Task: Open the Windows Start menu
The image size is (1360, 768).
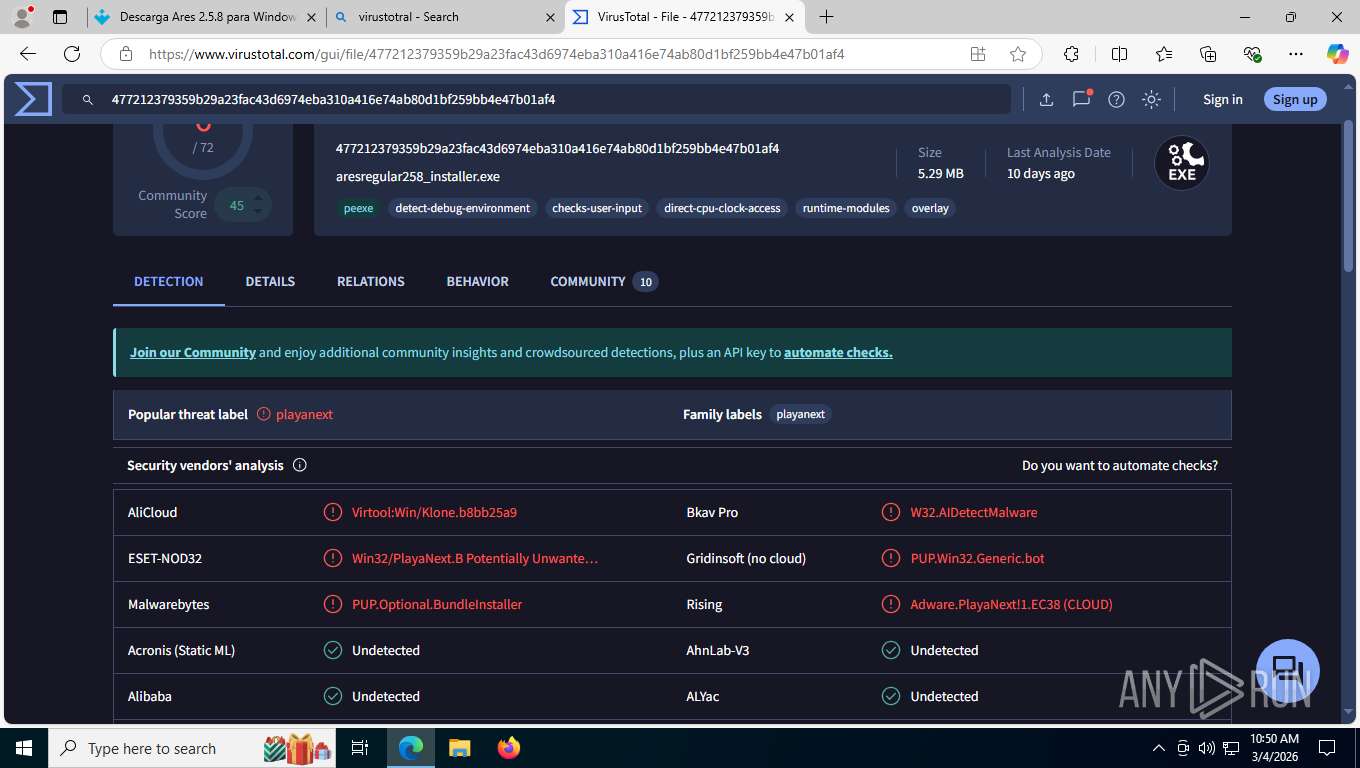Action: tap(23, 748)
